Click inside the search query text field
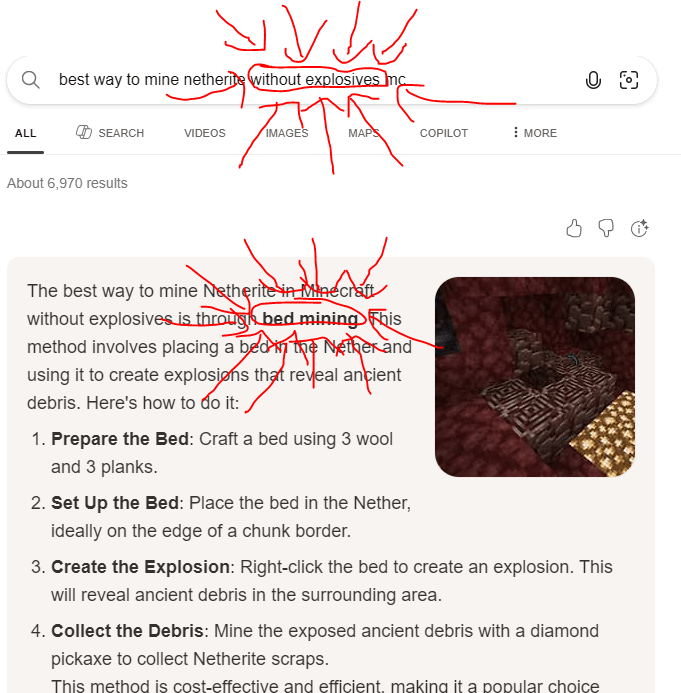The height and width of the screenshot is (693, 681). coord(309,80)
